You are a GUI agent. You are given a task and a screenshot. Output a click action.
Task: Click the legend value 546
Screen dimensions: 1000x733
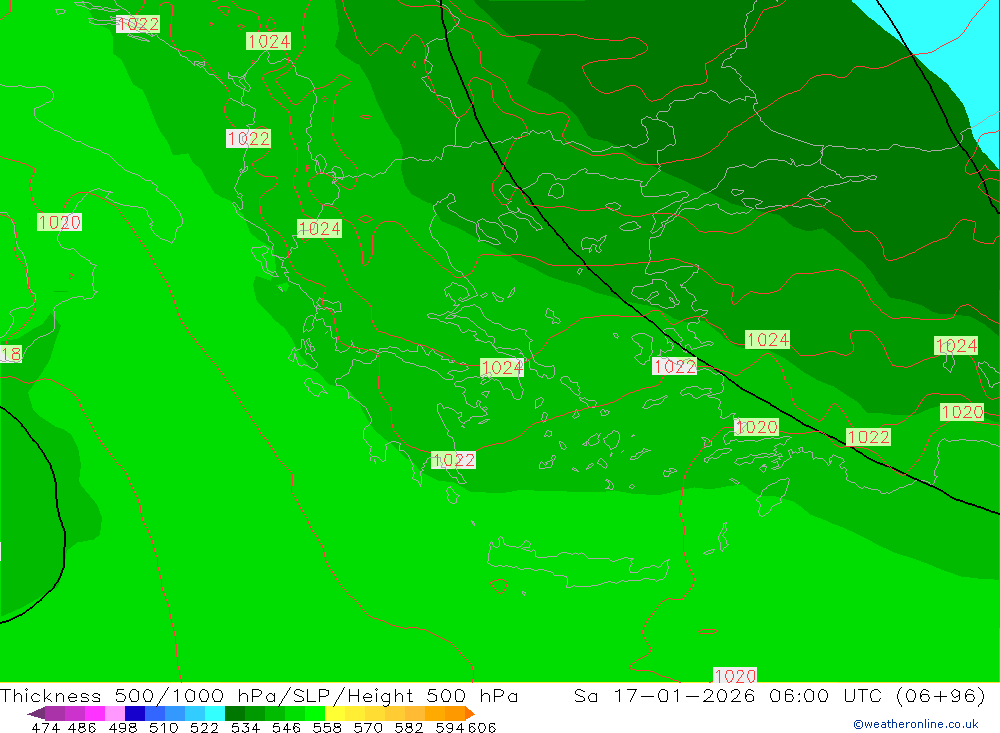(x=286, y=727)
